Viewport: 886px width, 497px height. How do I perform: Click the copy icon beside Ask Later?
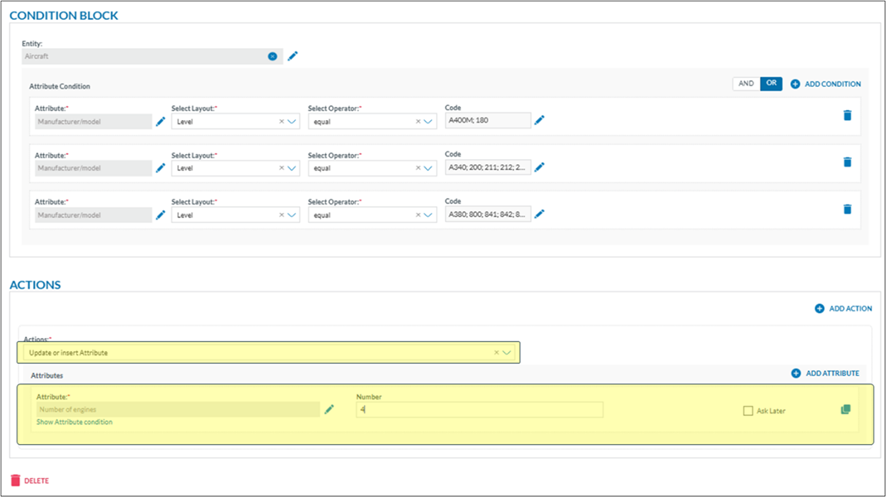pos(846,410)
